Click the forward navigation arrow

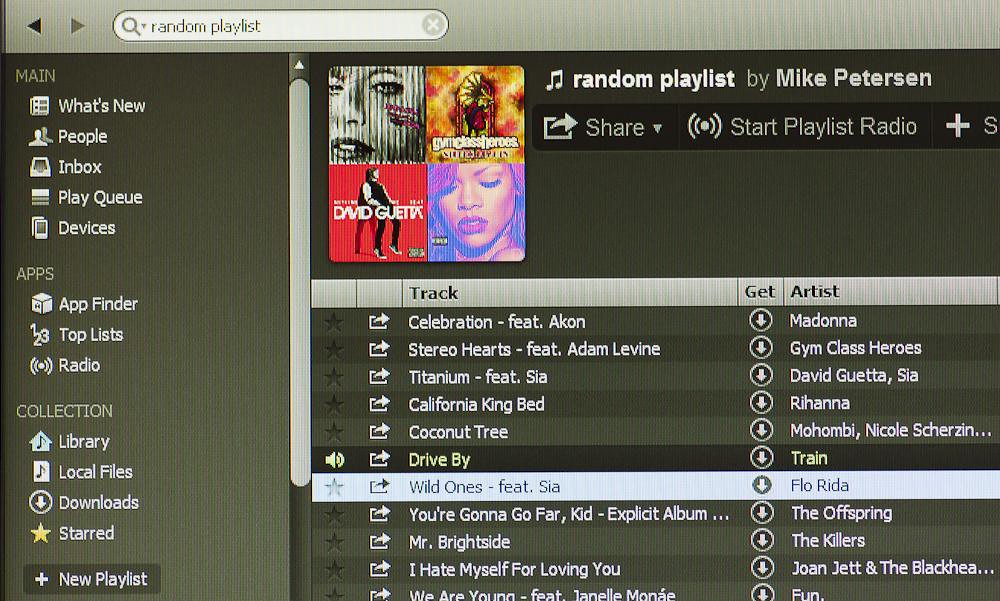78,26
